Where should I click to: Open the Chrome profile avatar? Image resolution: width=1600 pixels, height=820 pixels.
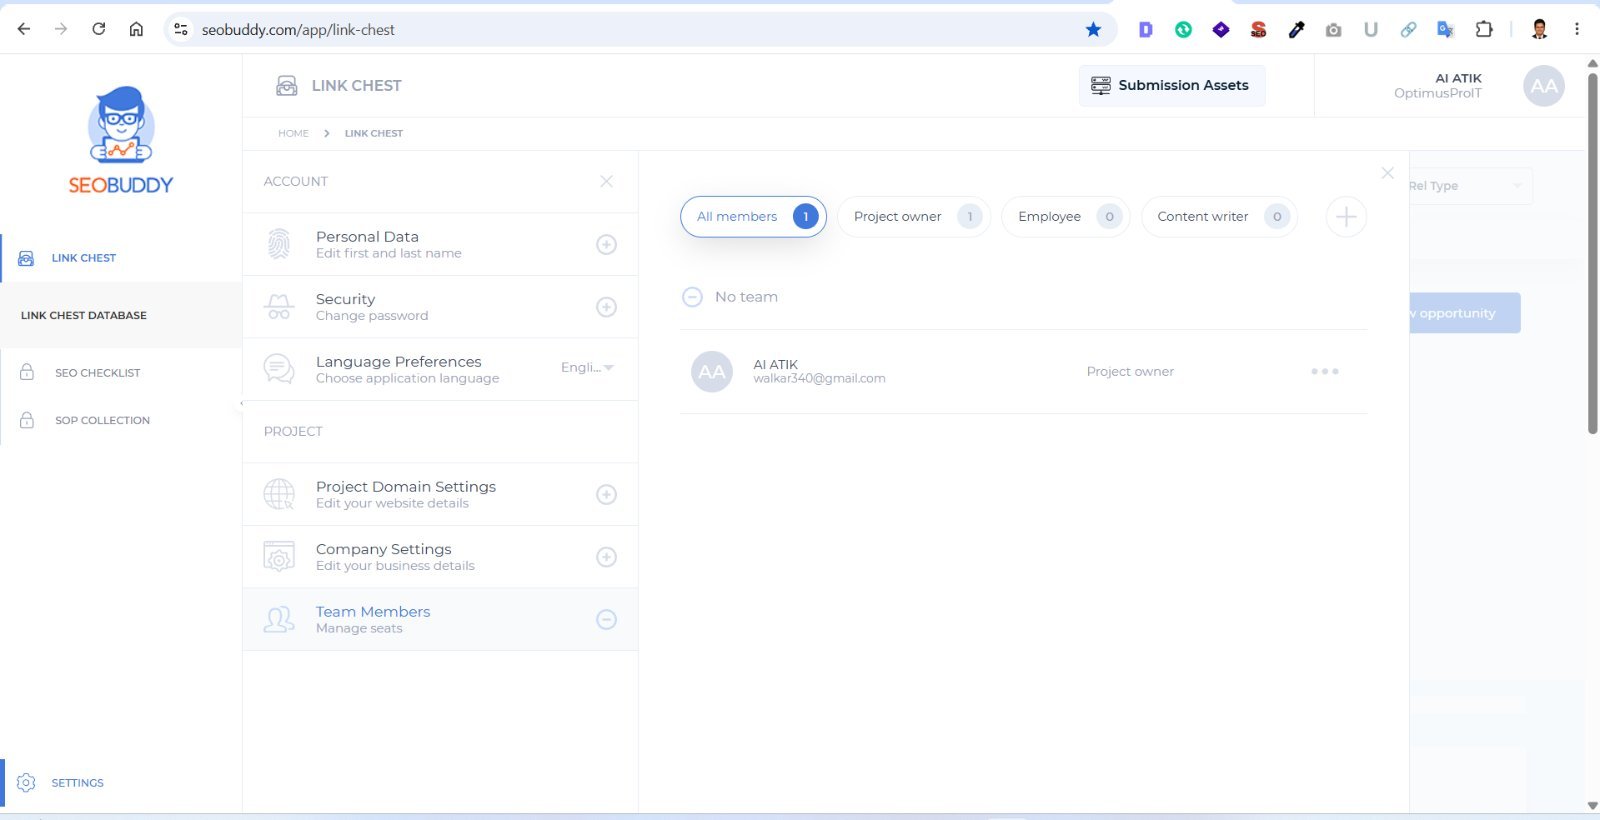tap(1540, 29)
